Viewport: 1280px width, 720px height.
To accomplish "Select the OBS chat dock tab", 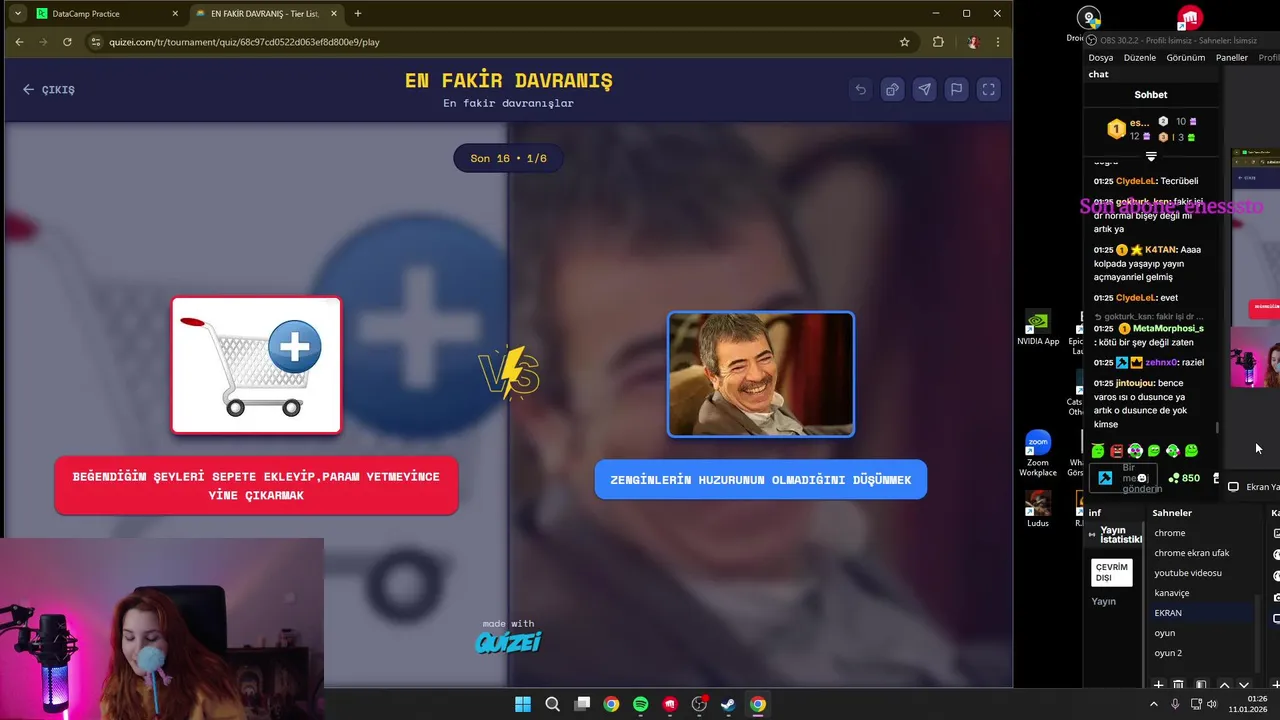I will pyautogui.click(x=1098, y=74).
